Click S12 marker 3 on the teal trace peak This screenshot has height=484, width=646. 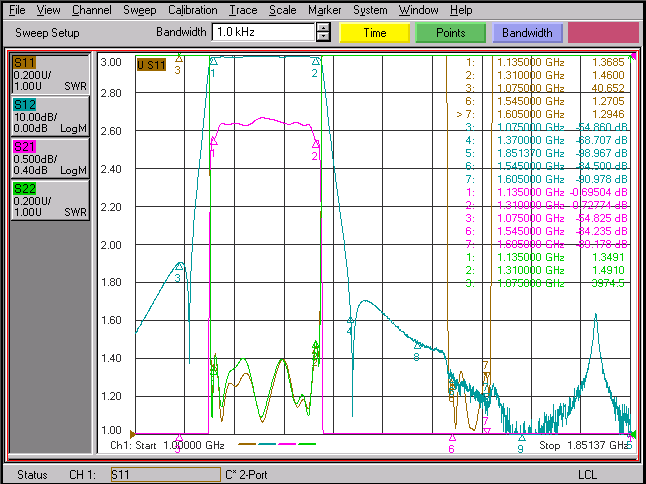[x=179, y=267]
